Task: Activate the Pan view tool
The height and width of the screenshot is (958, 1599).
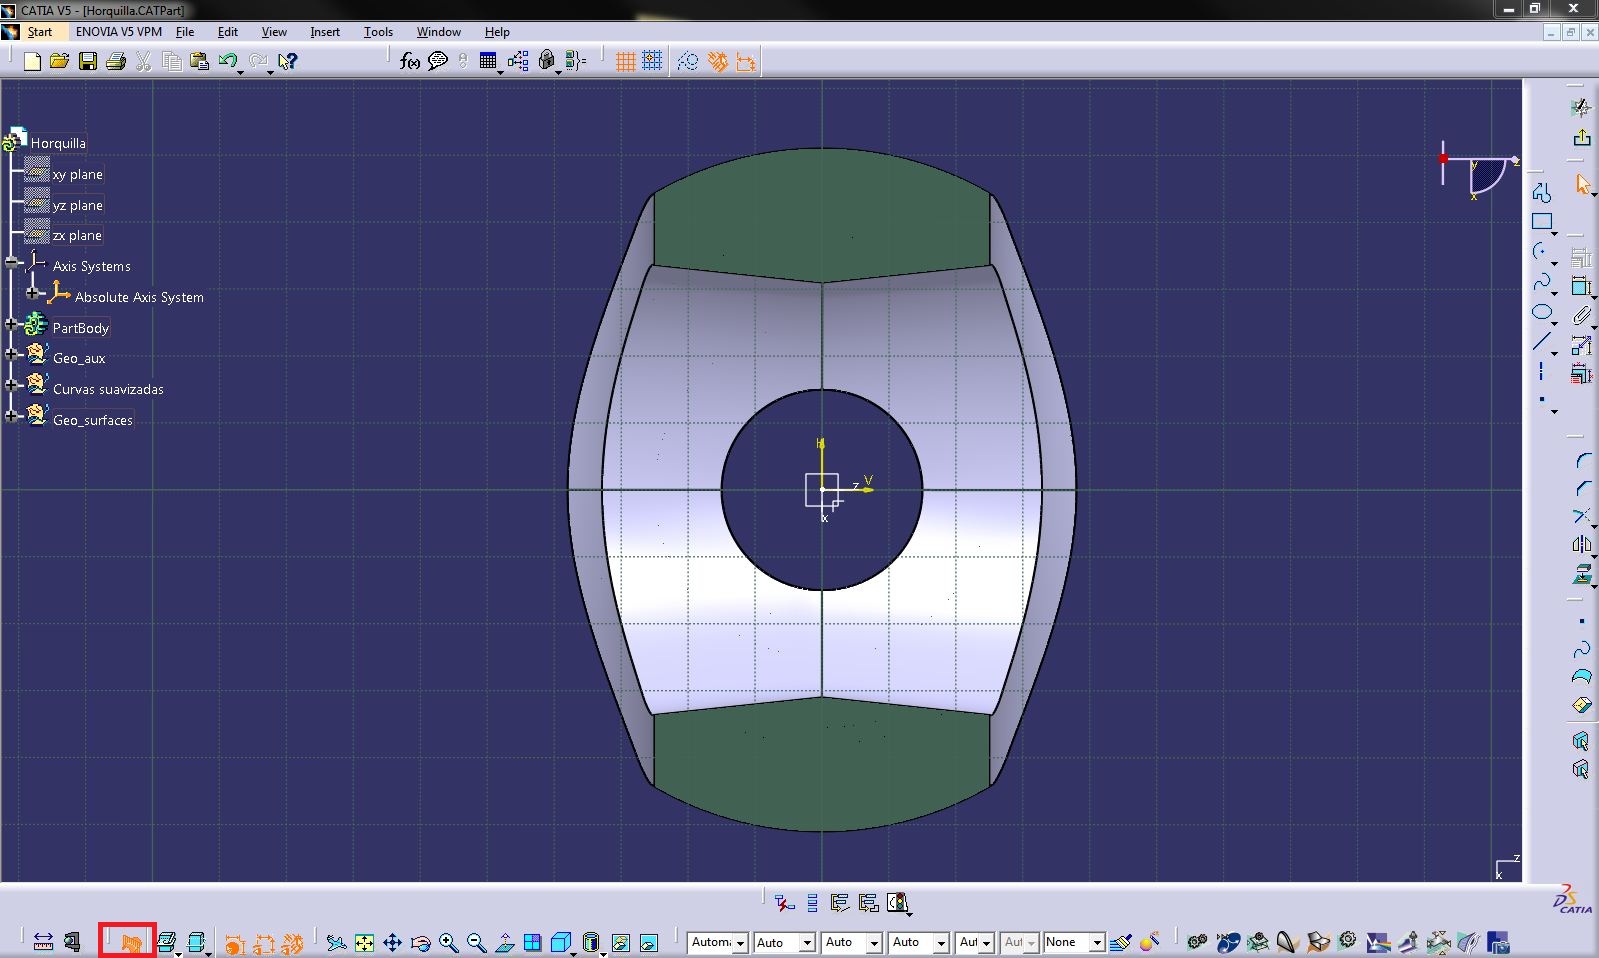Action: [392, 942]
